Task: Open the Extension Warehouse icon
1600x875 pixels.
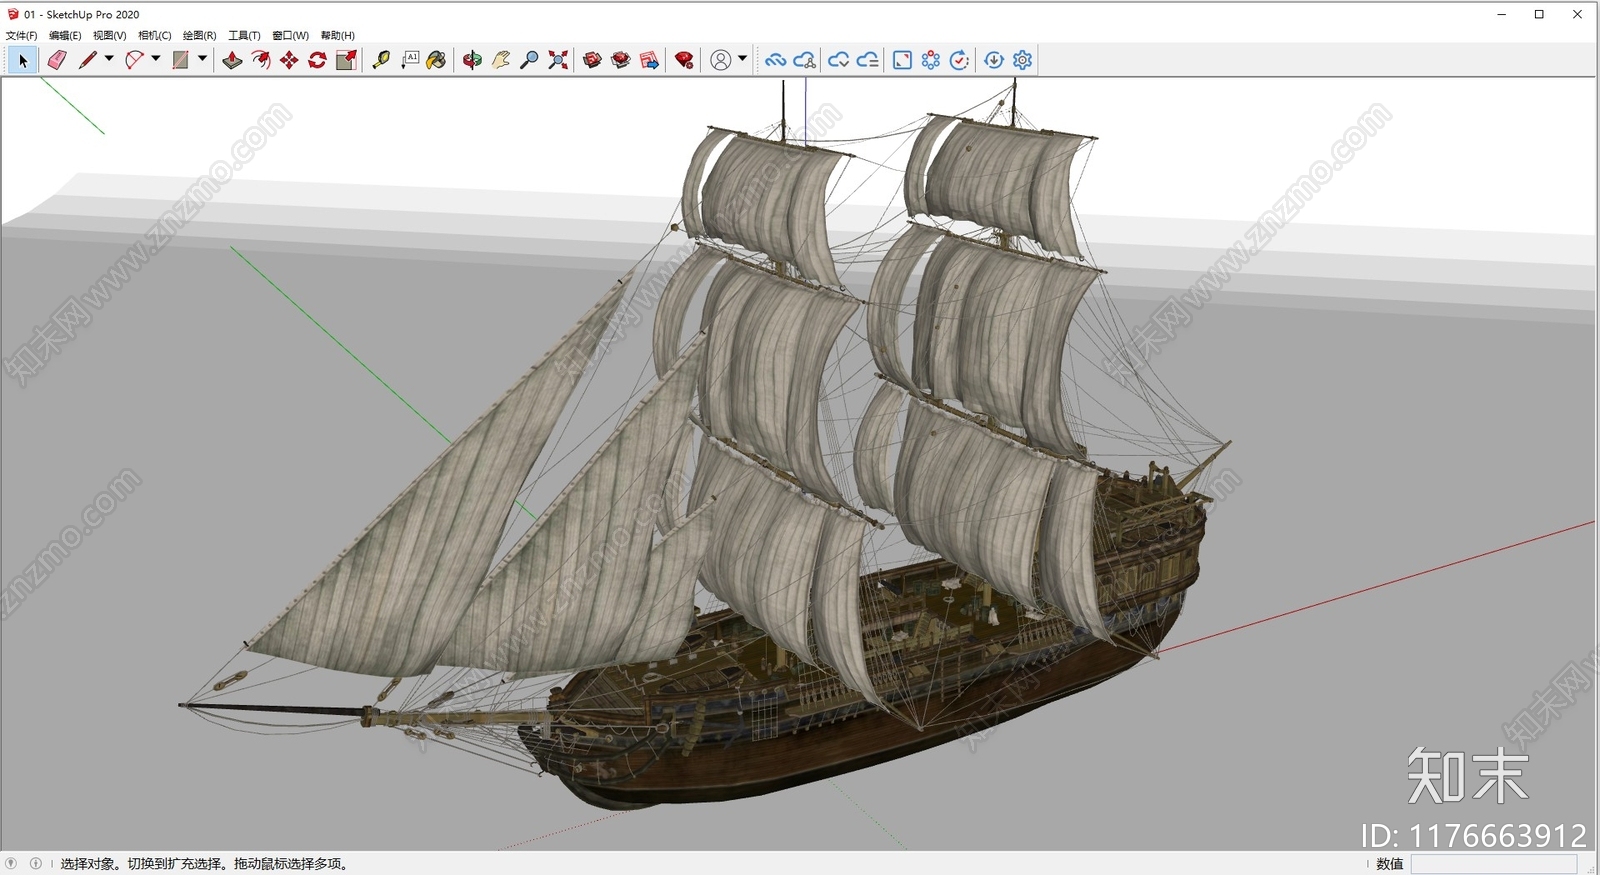Action: pos(621,61)
